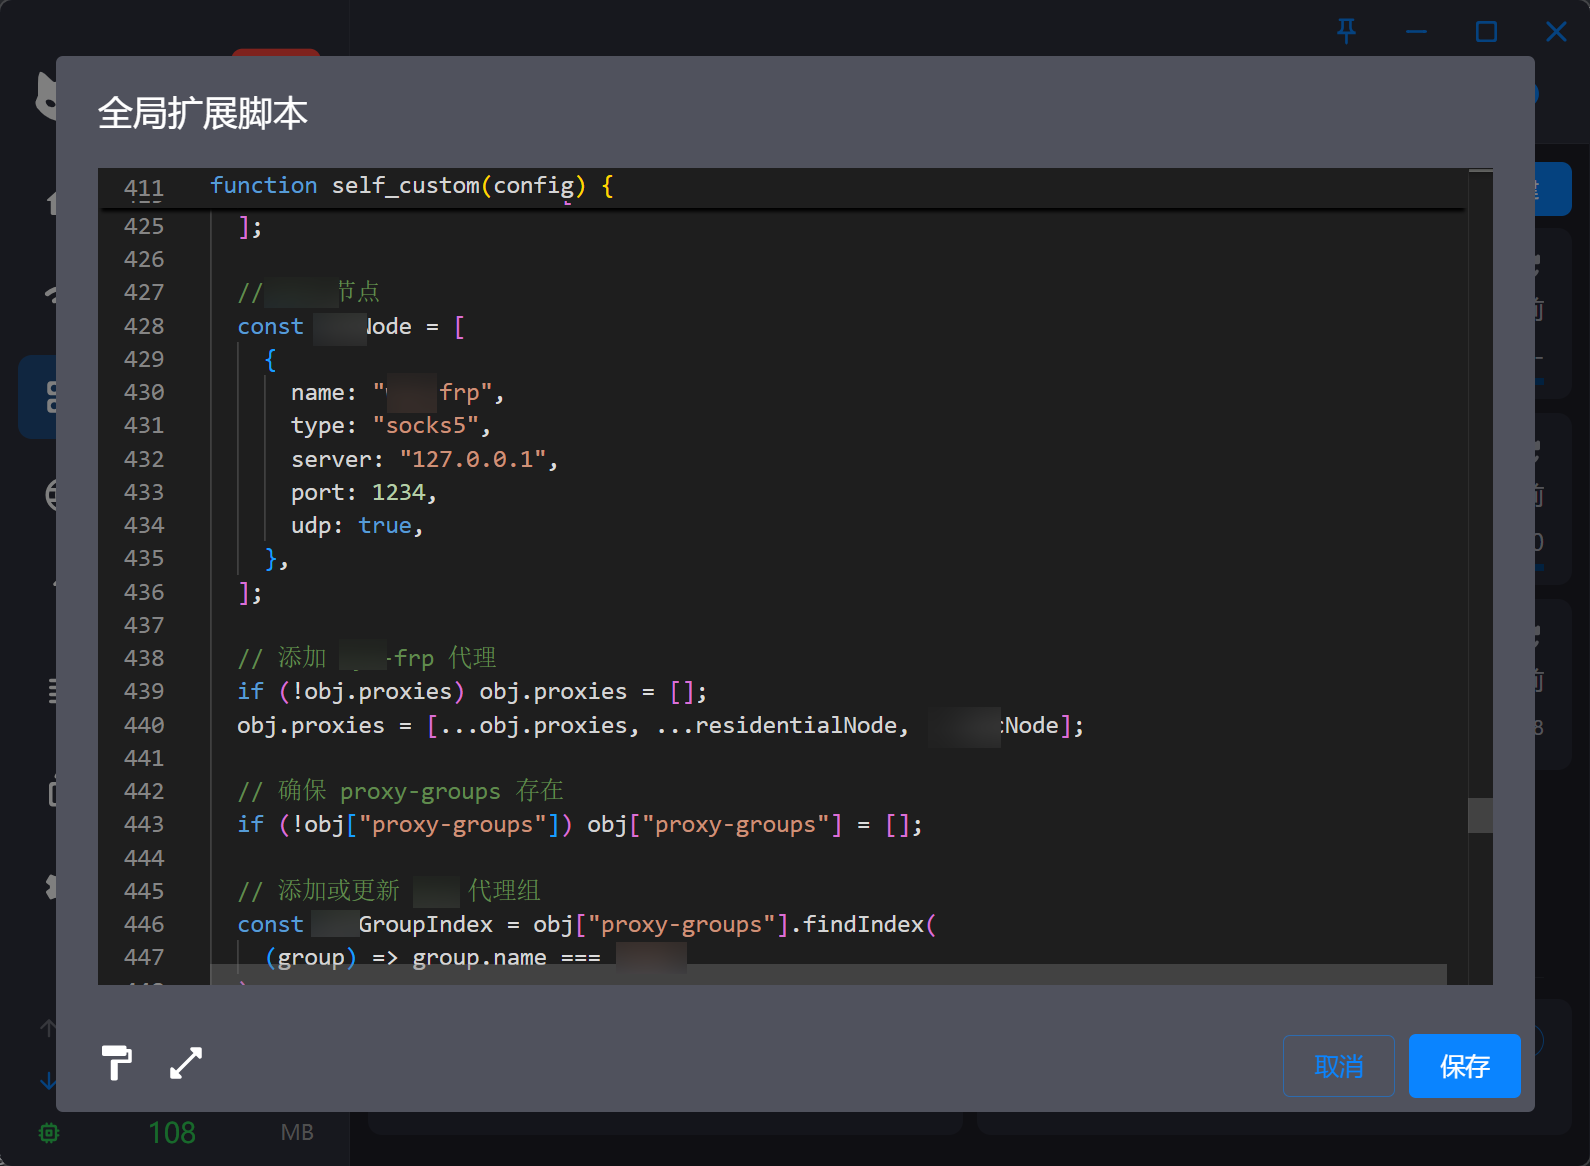Close the application window
1590x1166 pixels.
(1556, 31)
